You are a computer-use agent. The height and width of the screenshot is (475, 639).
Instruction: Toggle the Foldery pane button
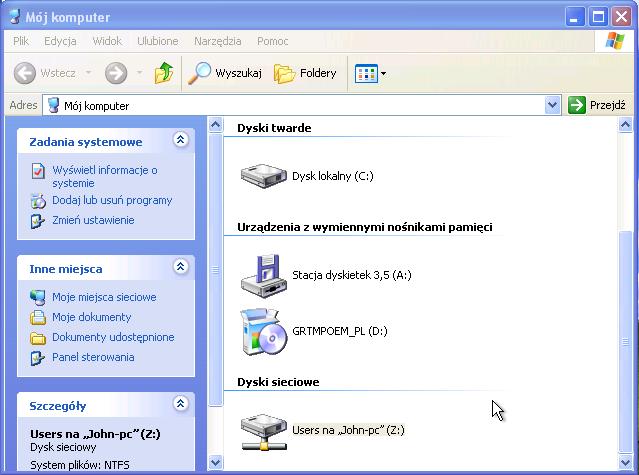click(305, 73)
